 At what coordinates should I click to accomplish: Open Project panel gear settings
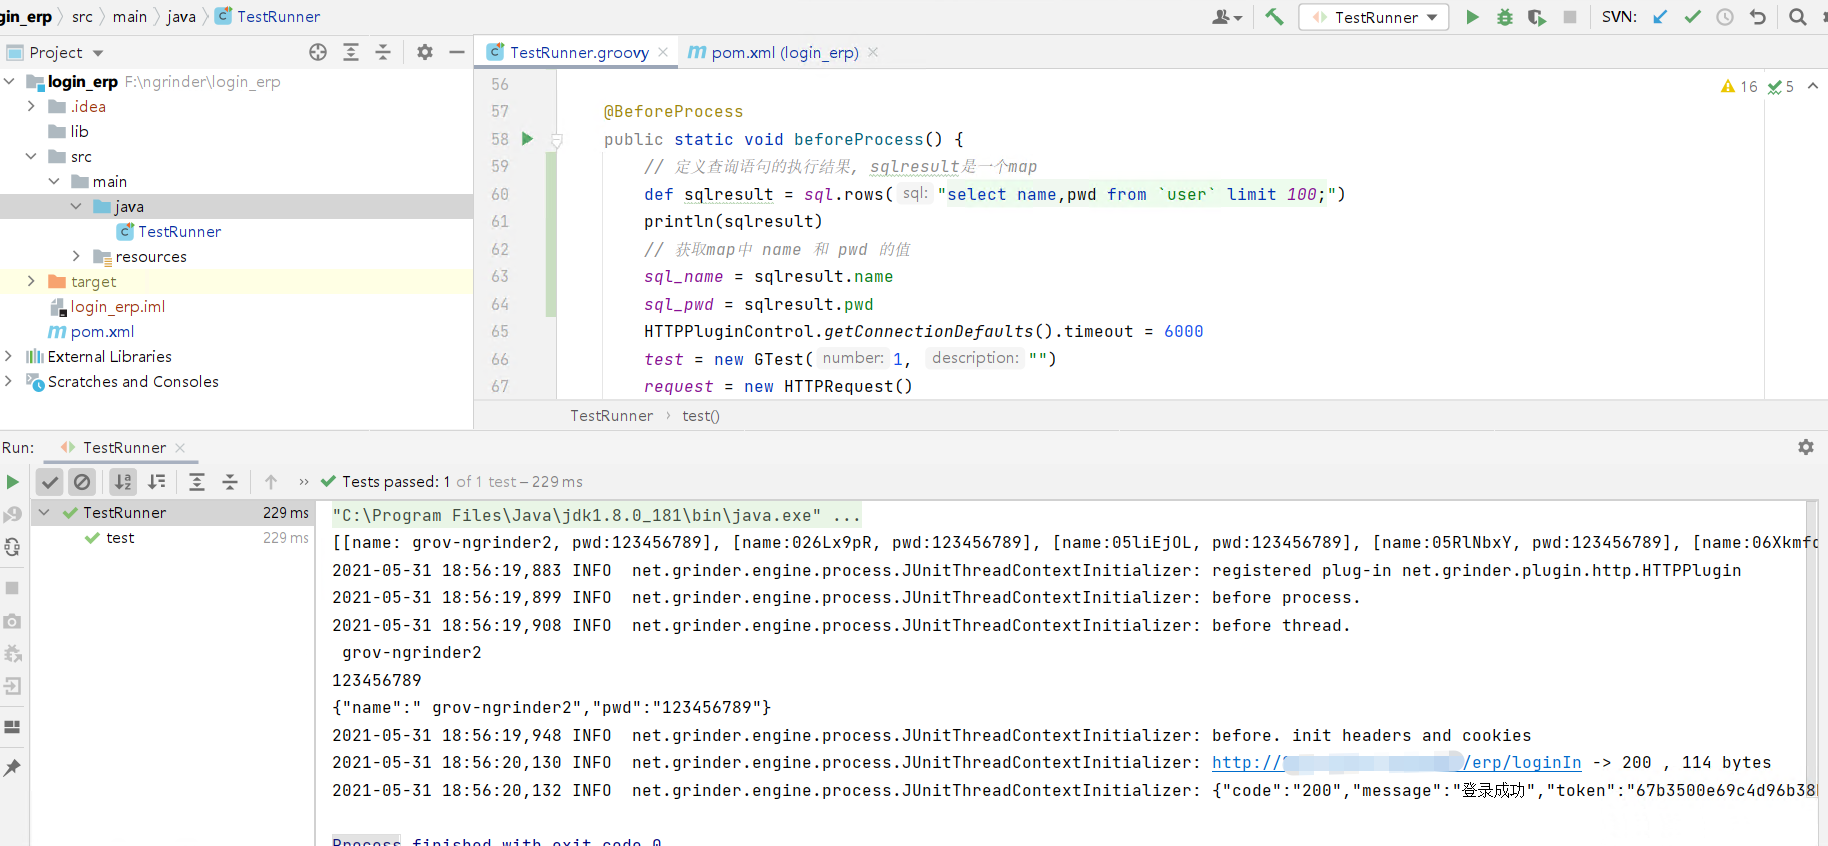pos(425,52)
